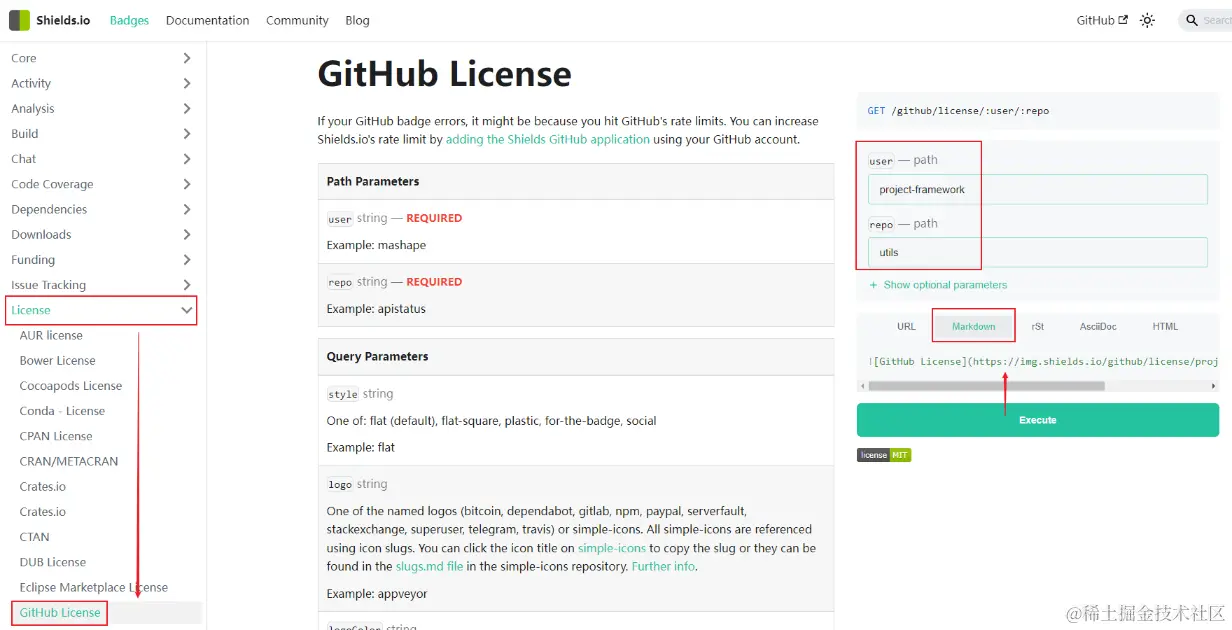The image size is (1232, 630).
Task: Open search via the magnifier icon
Action: click(x=1191, y=19)
